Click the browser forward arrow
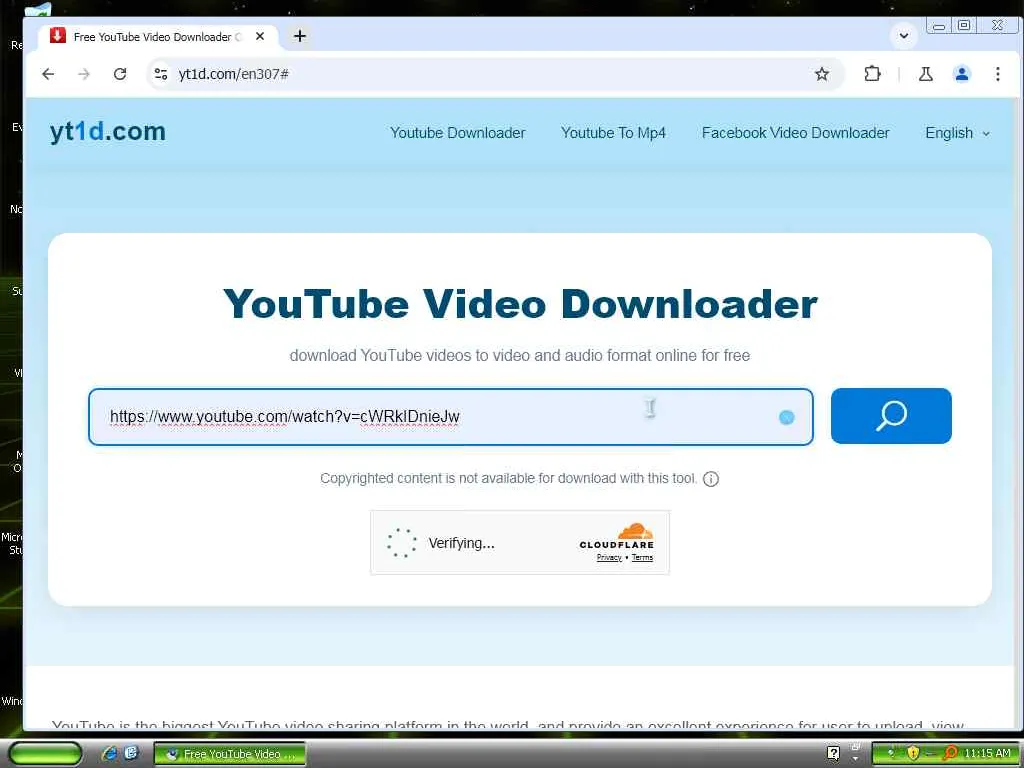 (84, 74)
